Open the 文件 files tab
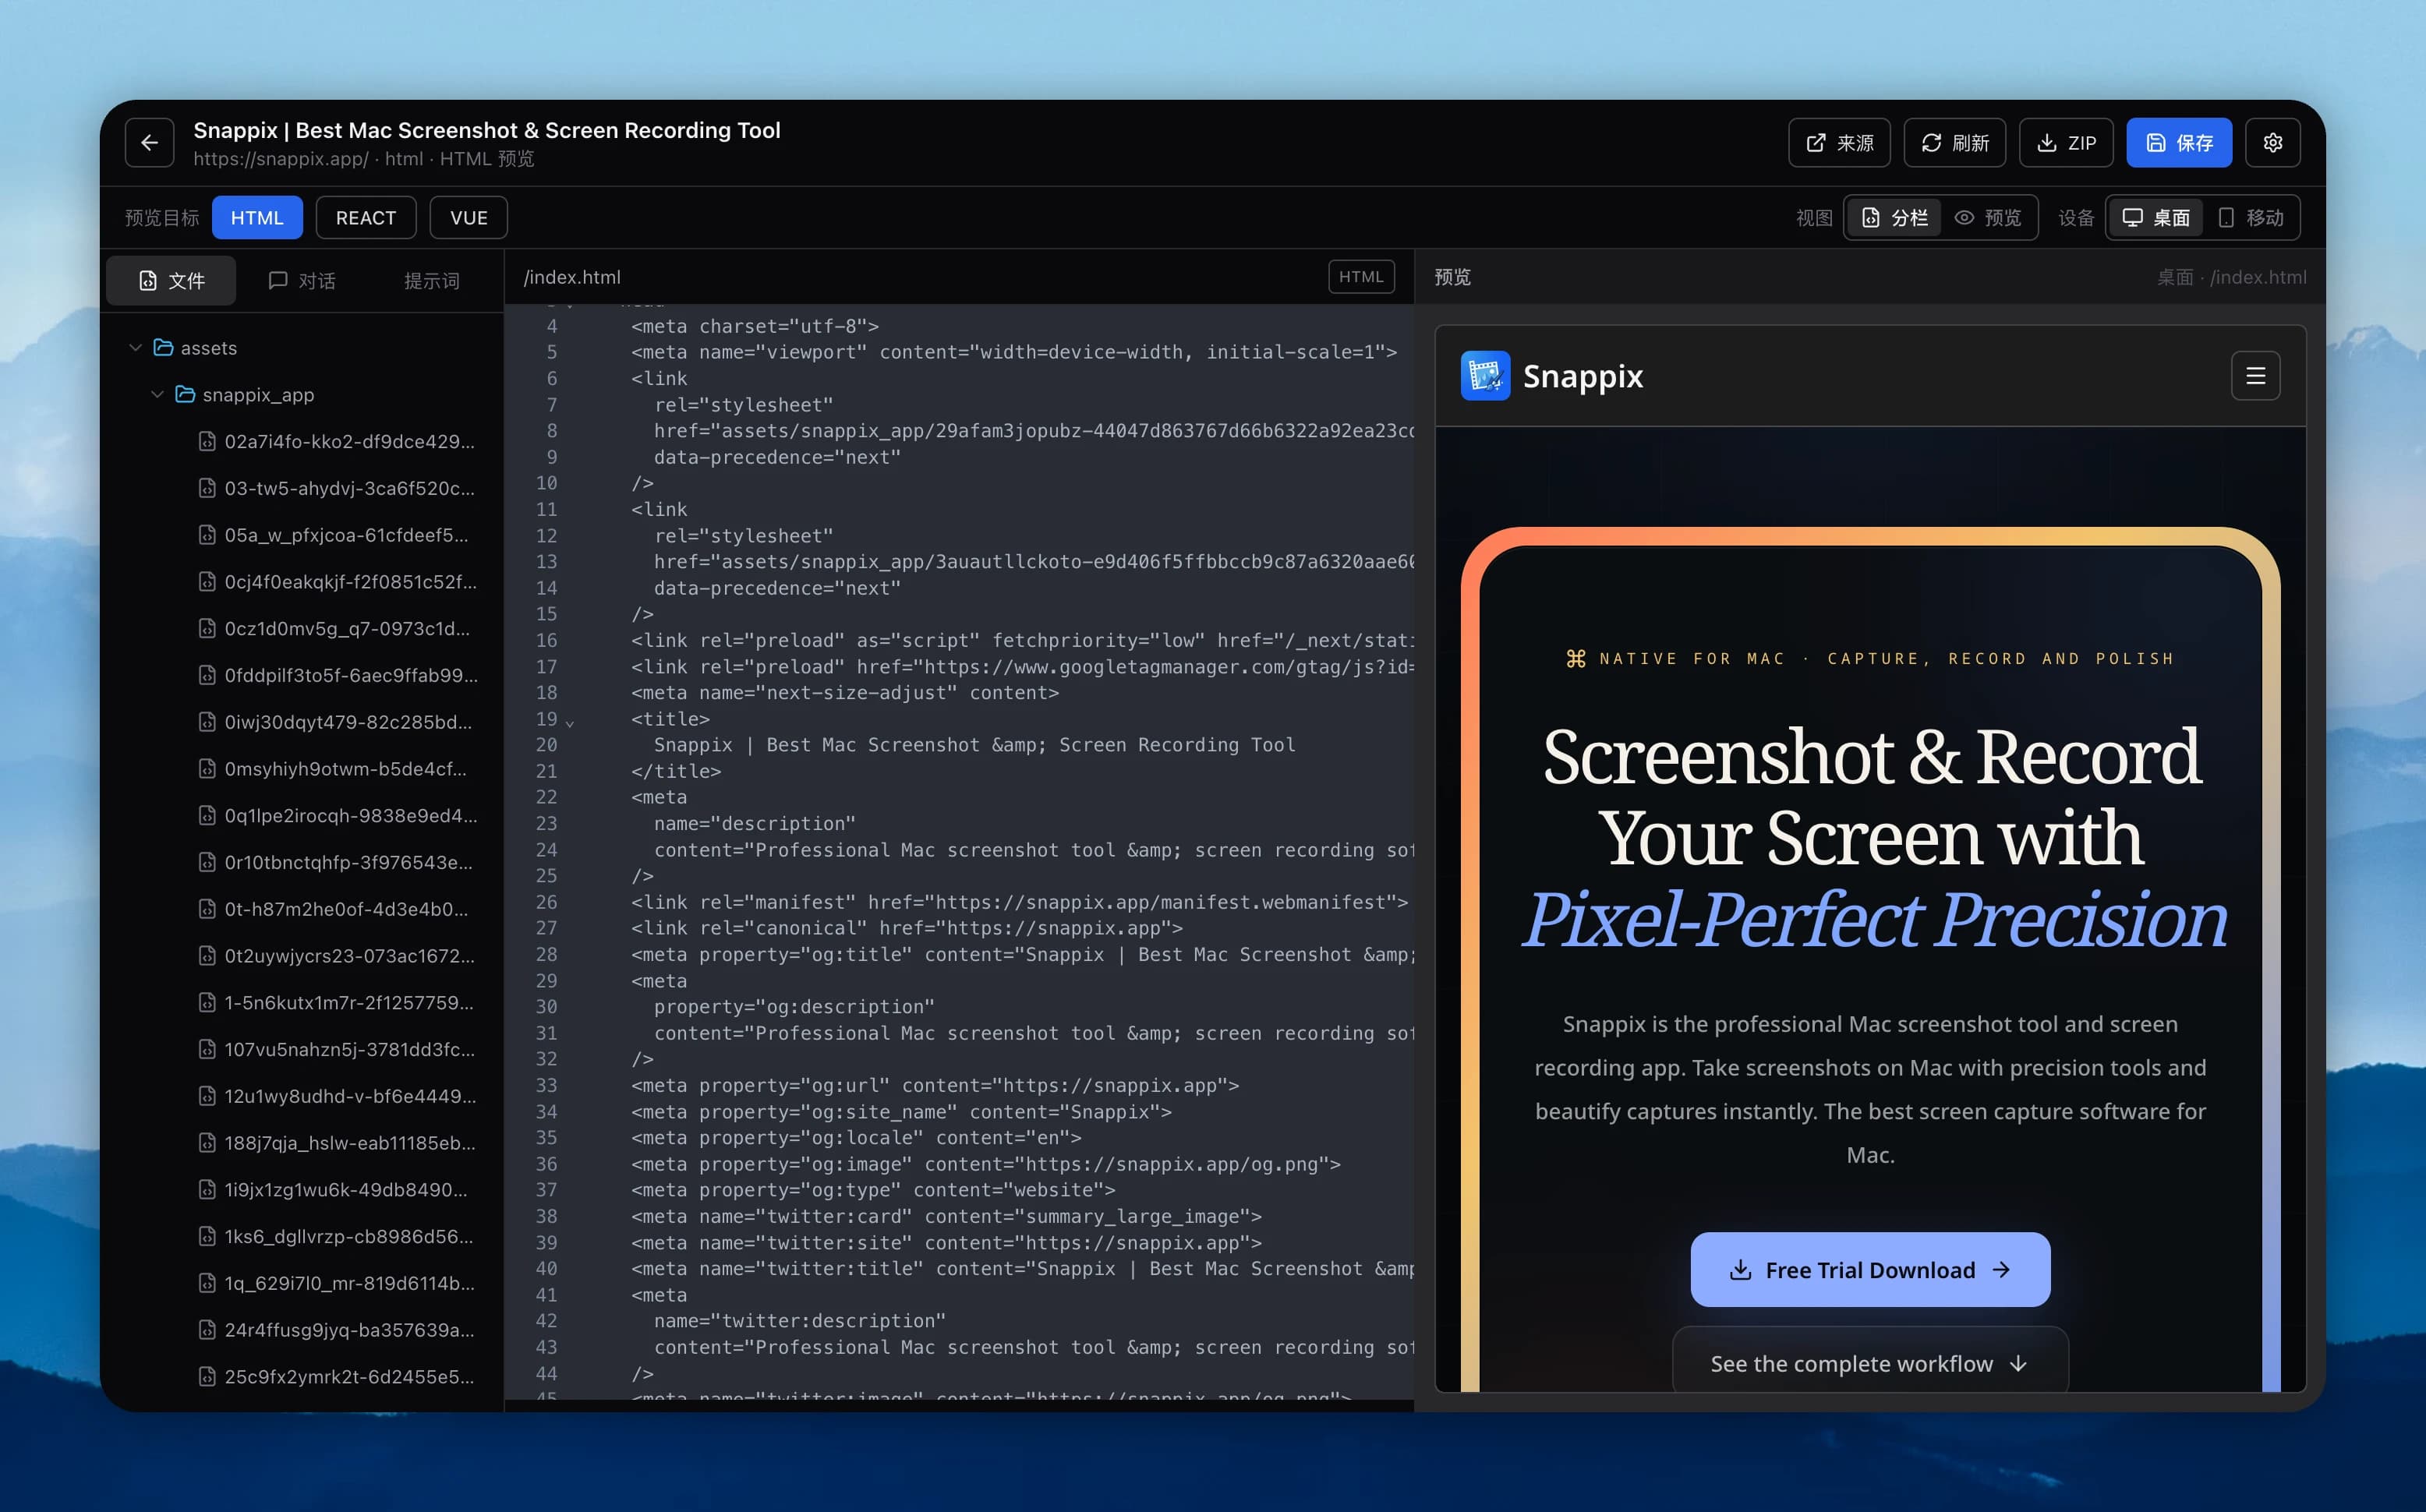The height and width of the screenshot is (1512, 2426). pos(171,280)
